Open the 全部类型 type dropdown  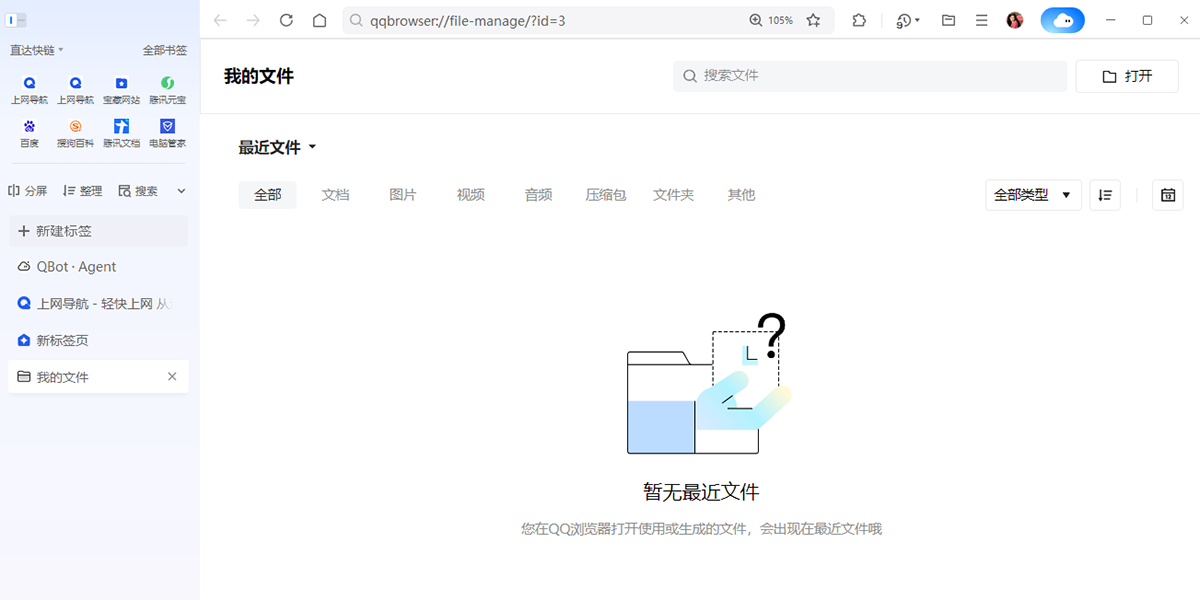pyautogui.click(x=1033, y=195)
